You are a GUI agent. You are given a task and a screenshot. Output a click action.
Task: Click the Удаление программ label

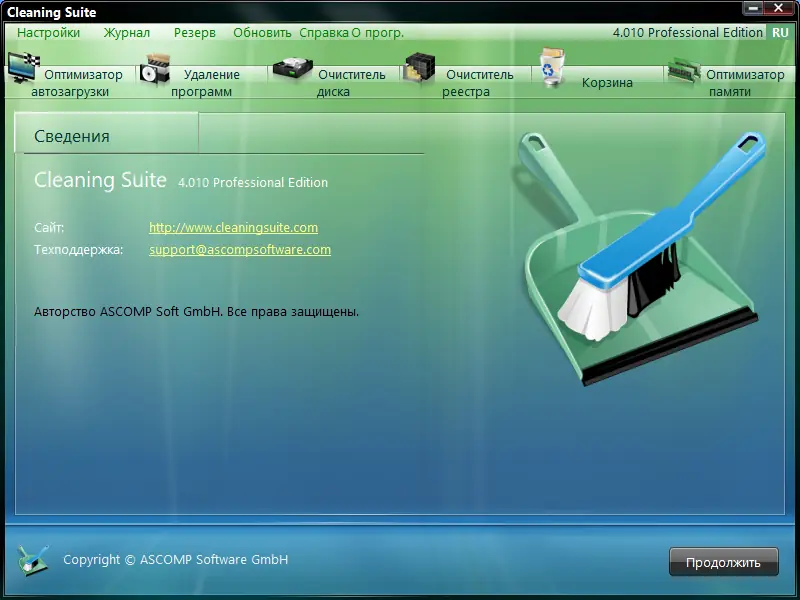(205, 83)
